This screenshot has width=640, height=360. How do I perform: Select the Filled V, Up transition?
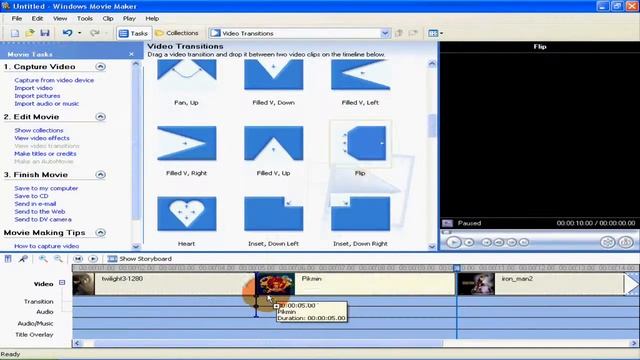(273, 143)
